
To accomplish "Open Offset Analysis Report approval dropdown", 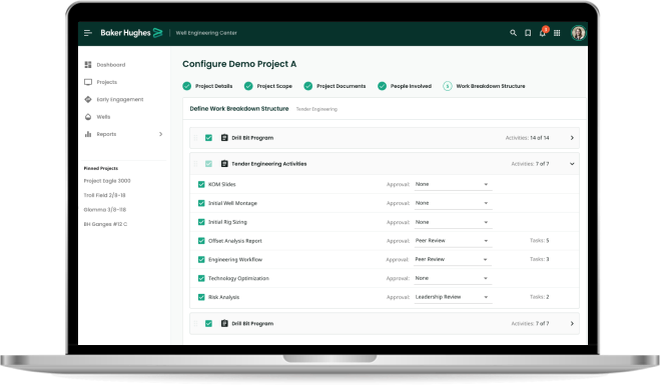I will (453, 241).
